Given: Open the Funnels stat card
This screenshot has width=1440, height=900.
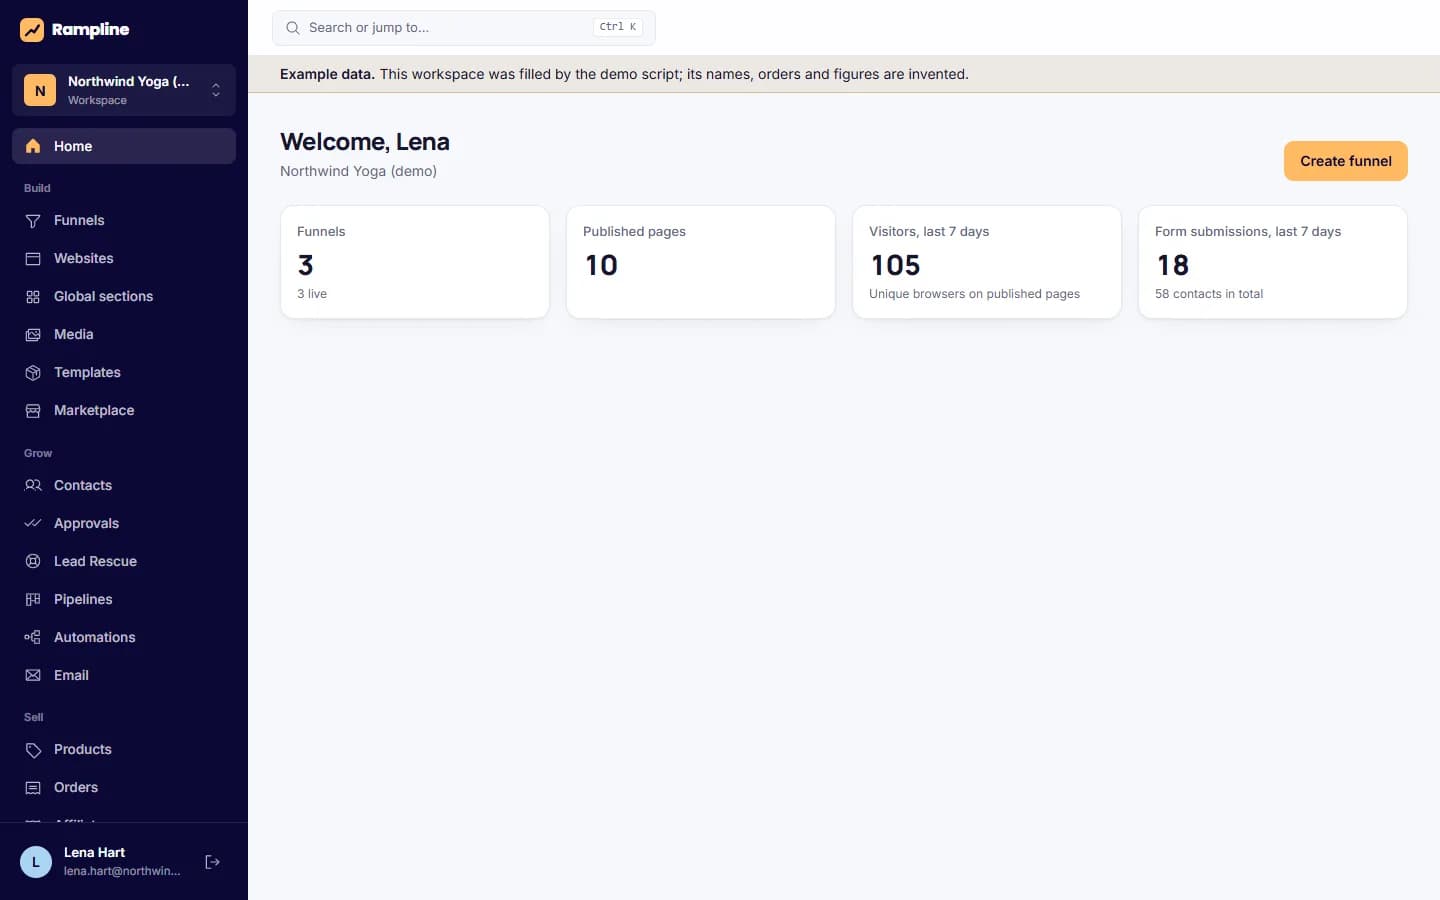Looking at the screenshot, I should 415,262.
